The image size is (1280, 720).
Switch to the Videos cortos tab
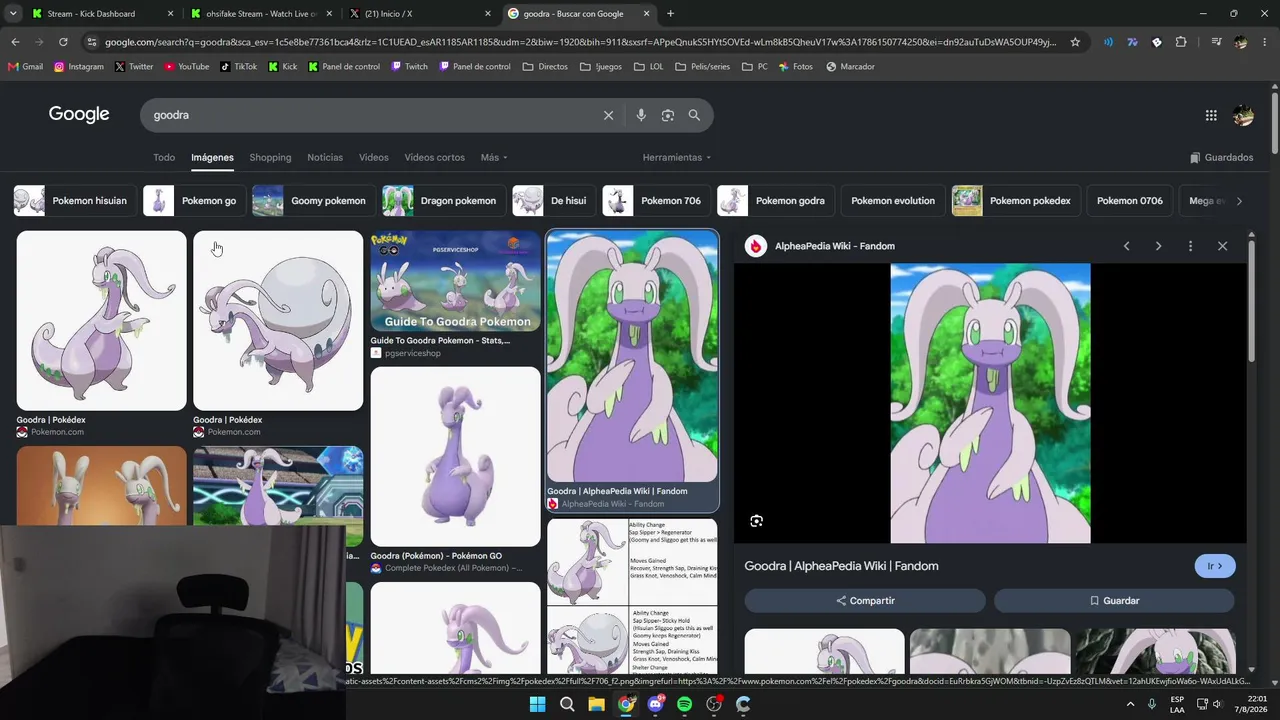434,158
